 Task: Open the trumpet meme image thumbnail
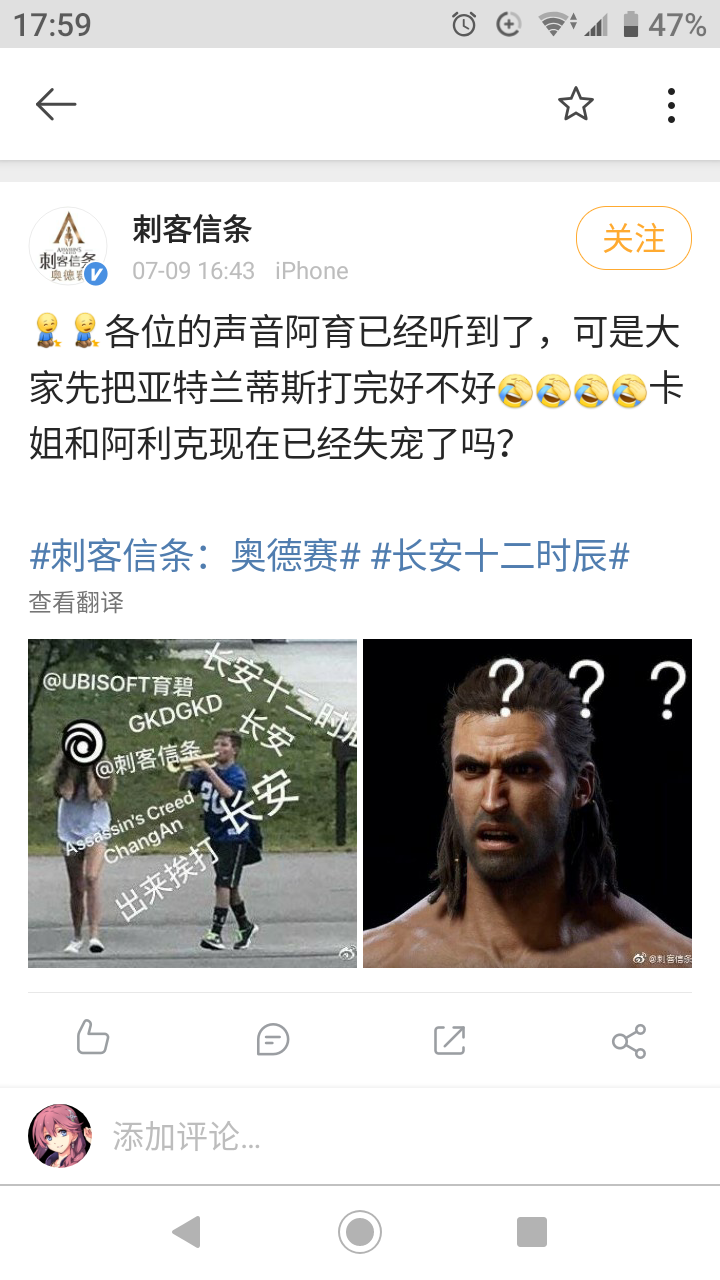pos(192,803)
